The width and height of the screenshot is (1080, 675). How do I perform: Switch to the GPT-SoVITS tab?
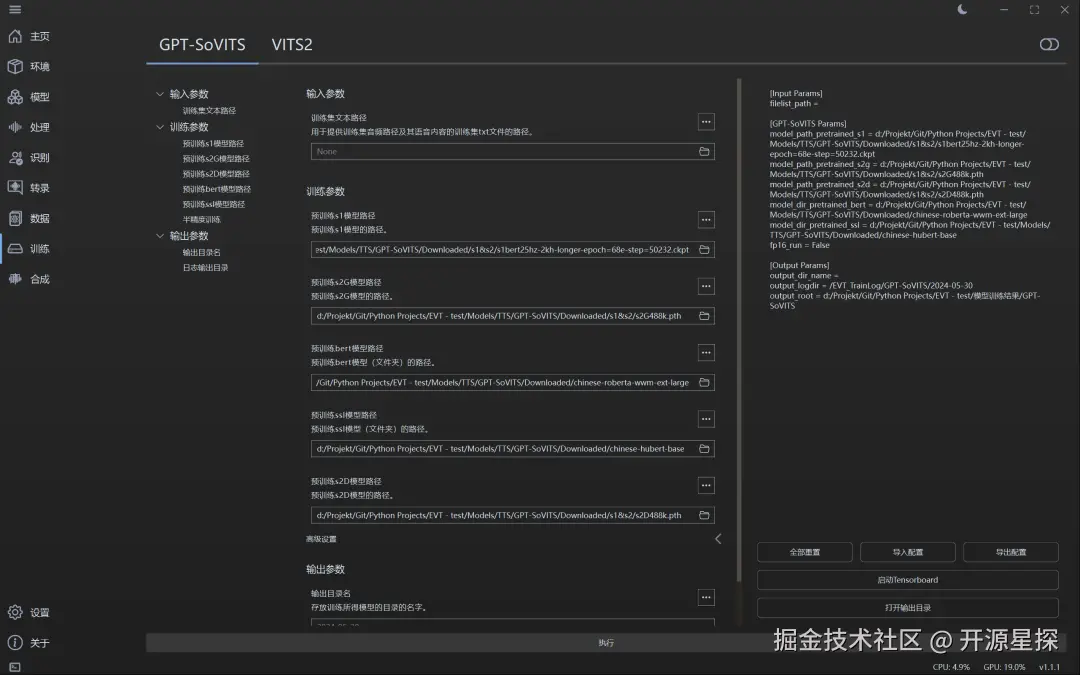pos(202,45)
